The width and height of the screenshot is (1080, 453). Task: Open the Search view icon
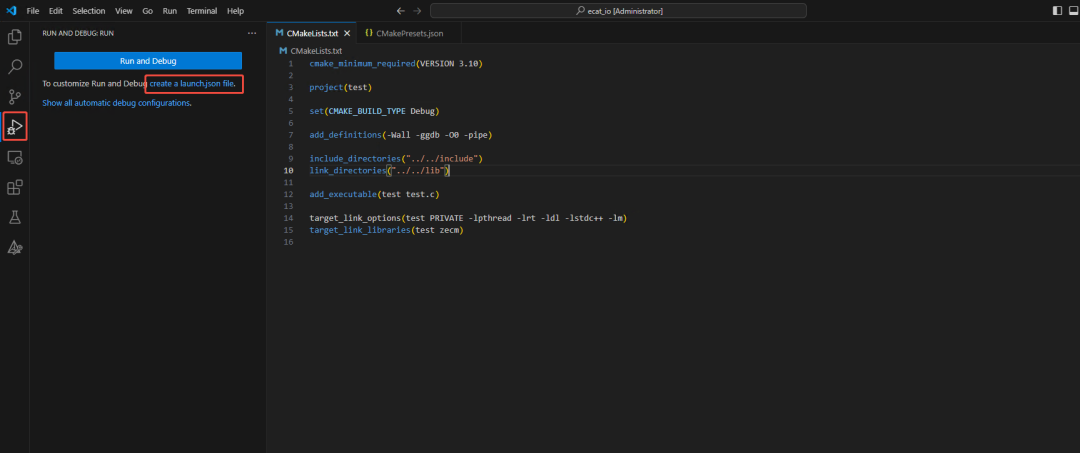pos(14,67)
